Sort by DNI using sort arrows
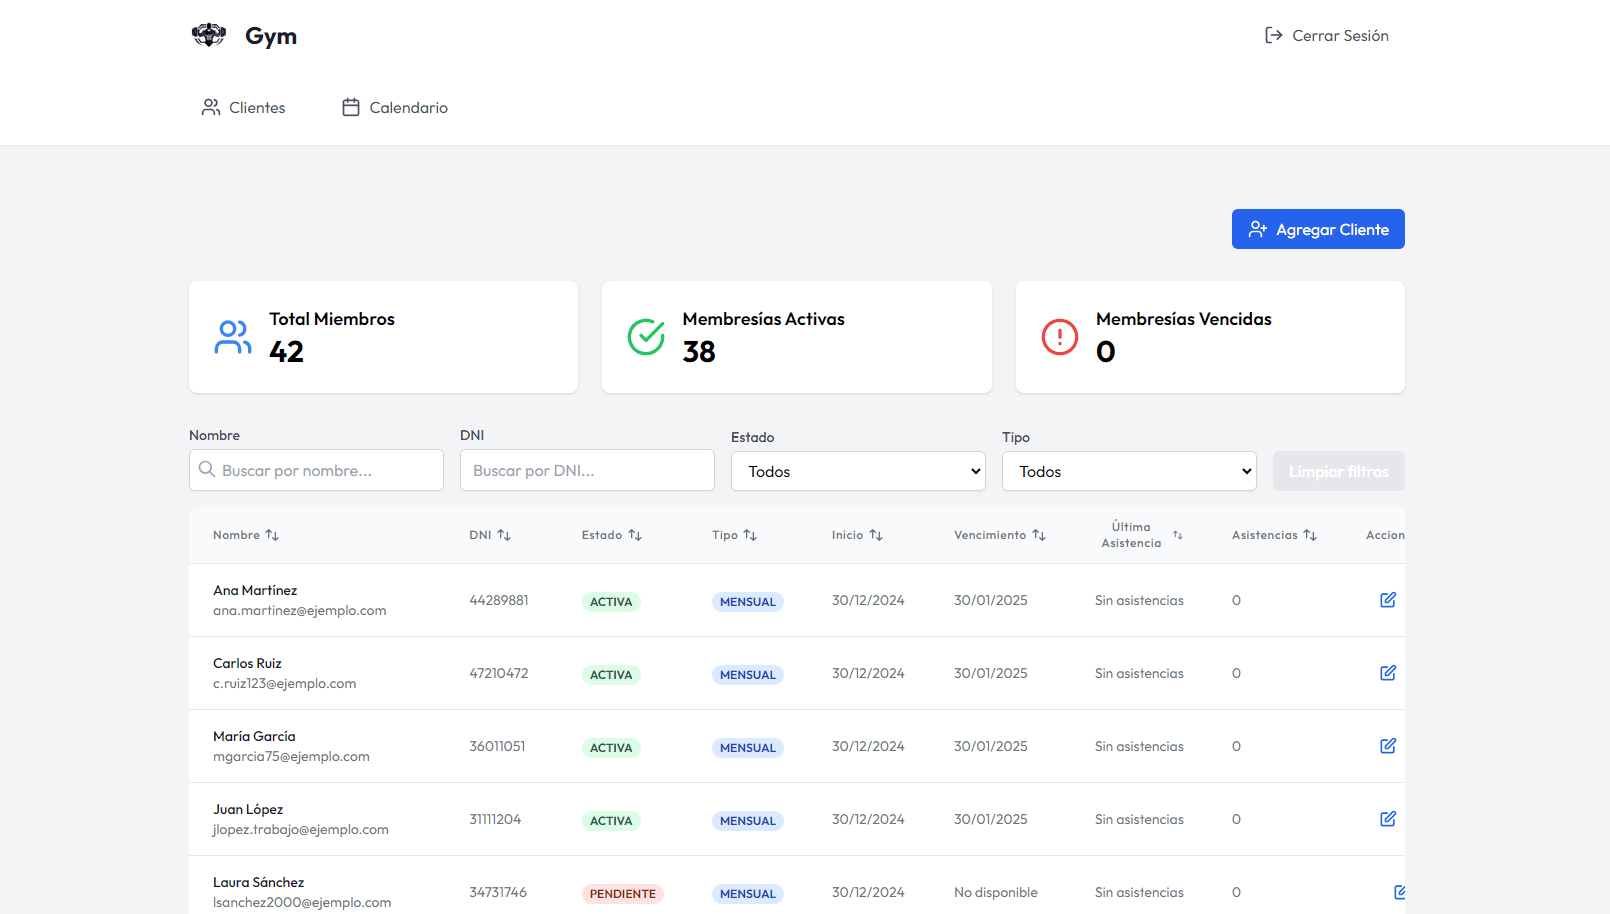 [504, 535]
